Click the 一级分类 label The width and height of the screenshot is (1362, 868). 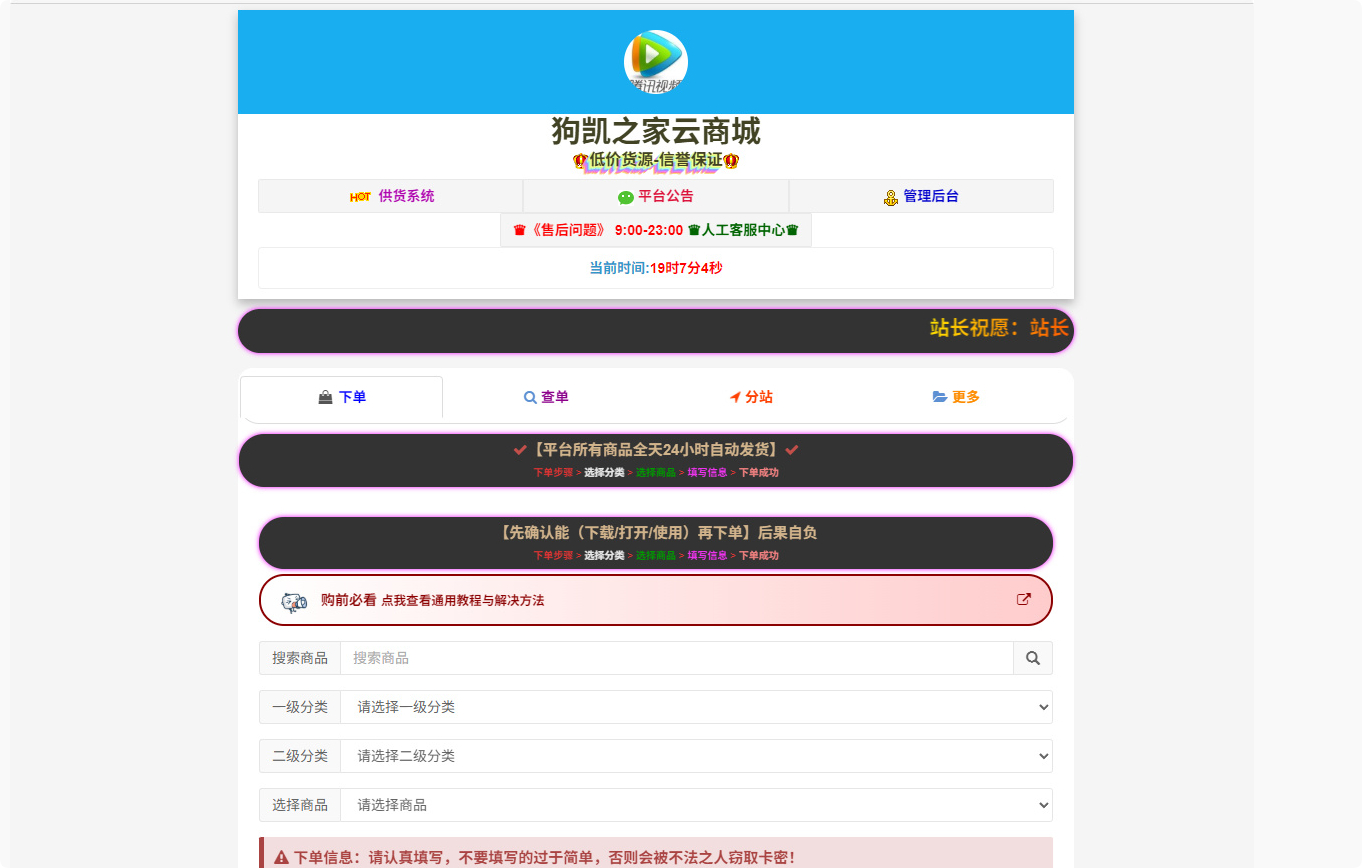[x=300, y=707]
